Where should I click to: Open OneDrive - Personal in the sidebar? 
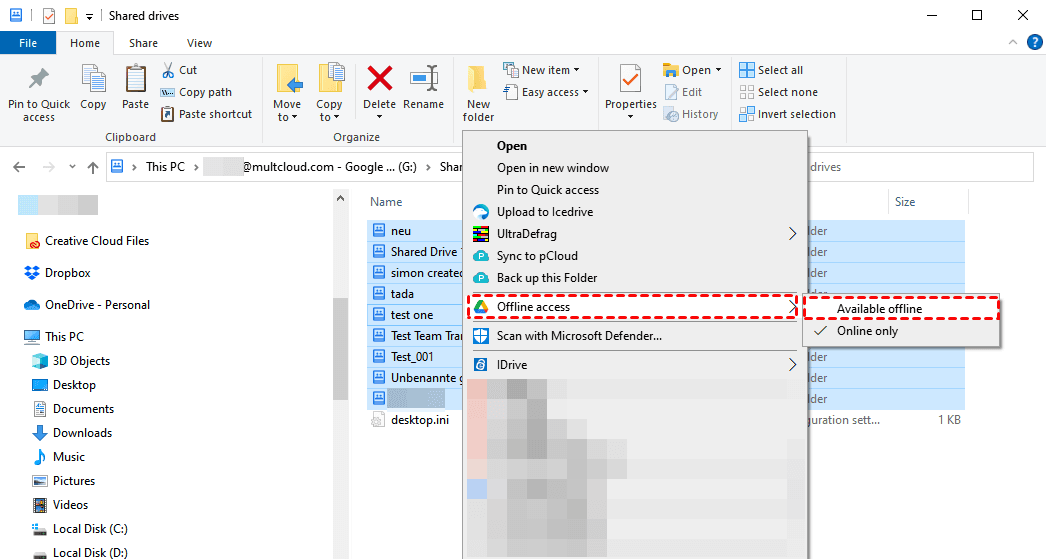[87, 305]
